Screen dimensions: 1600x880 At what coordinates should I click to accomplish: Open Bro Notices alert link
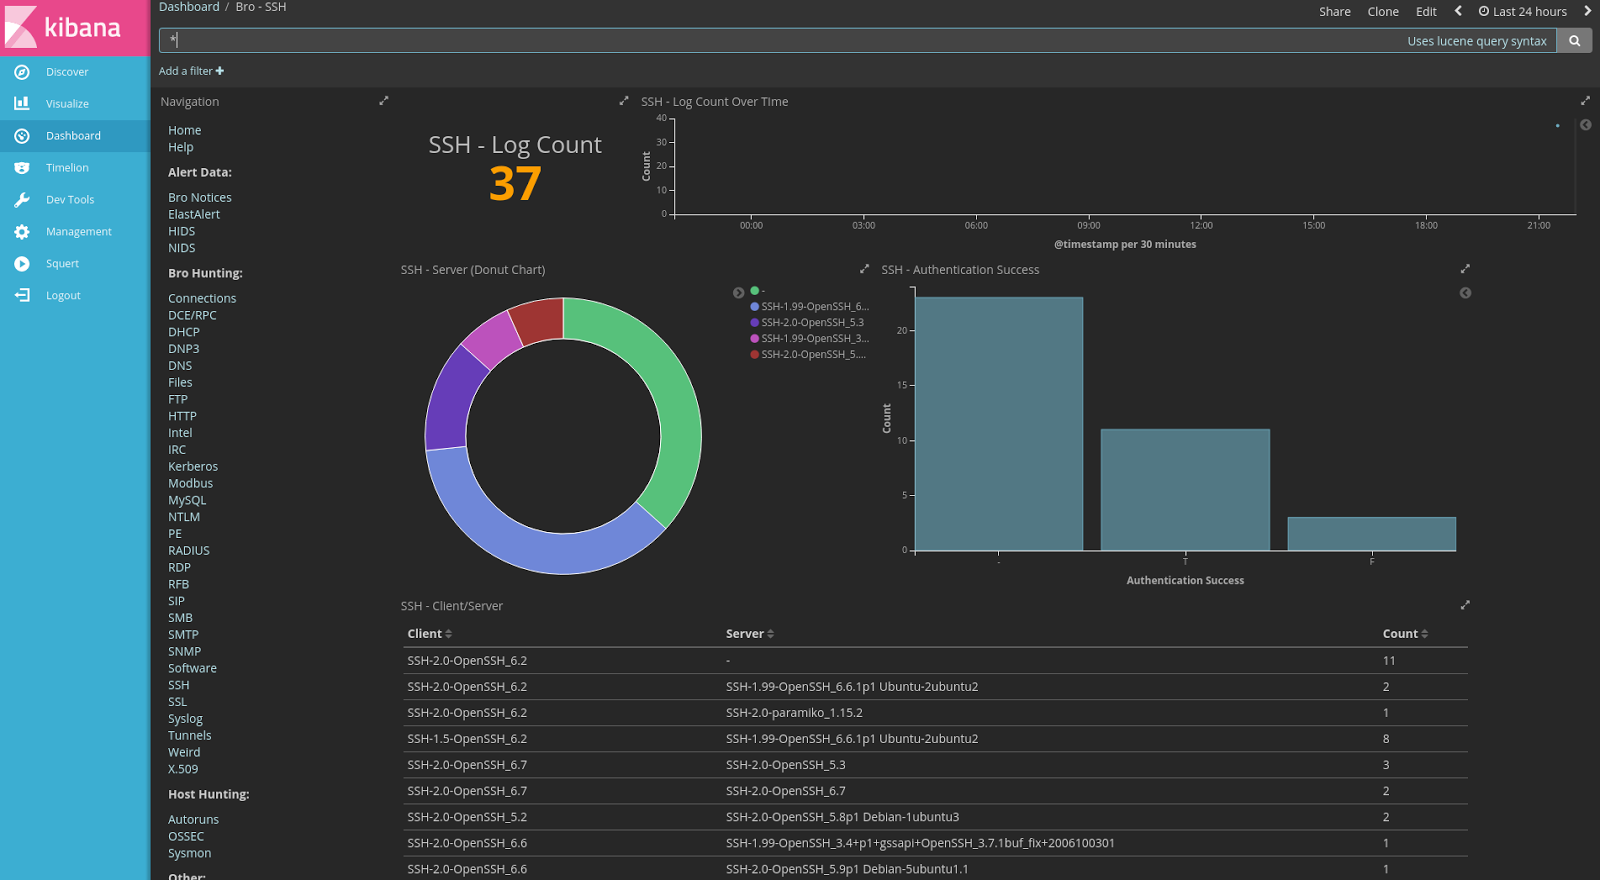tap(200, 198)
